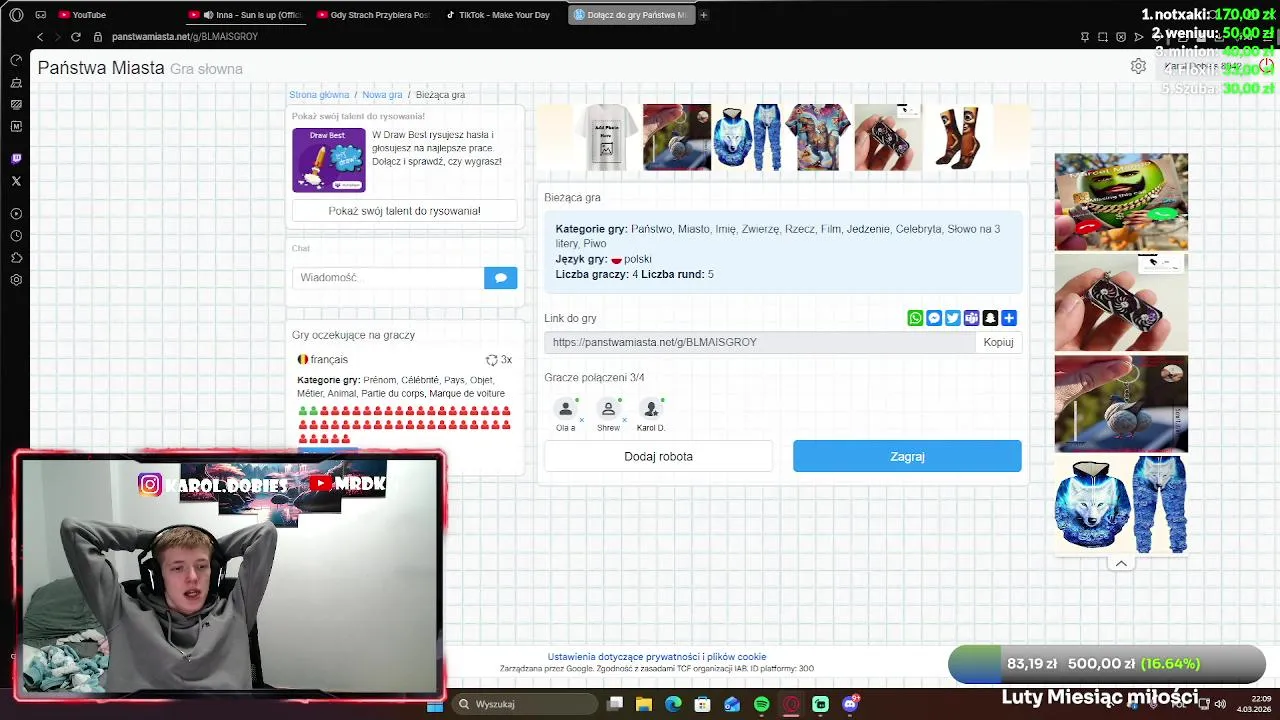Viewport: 1280px width, 720px height.
Task: Open History clock icon in the sidebar
Action: point(16,236)
